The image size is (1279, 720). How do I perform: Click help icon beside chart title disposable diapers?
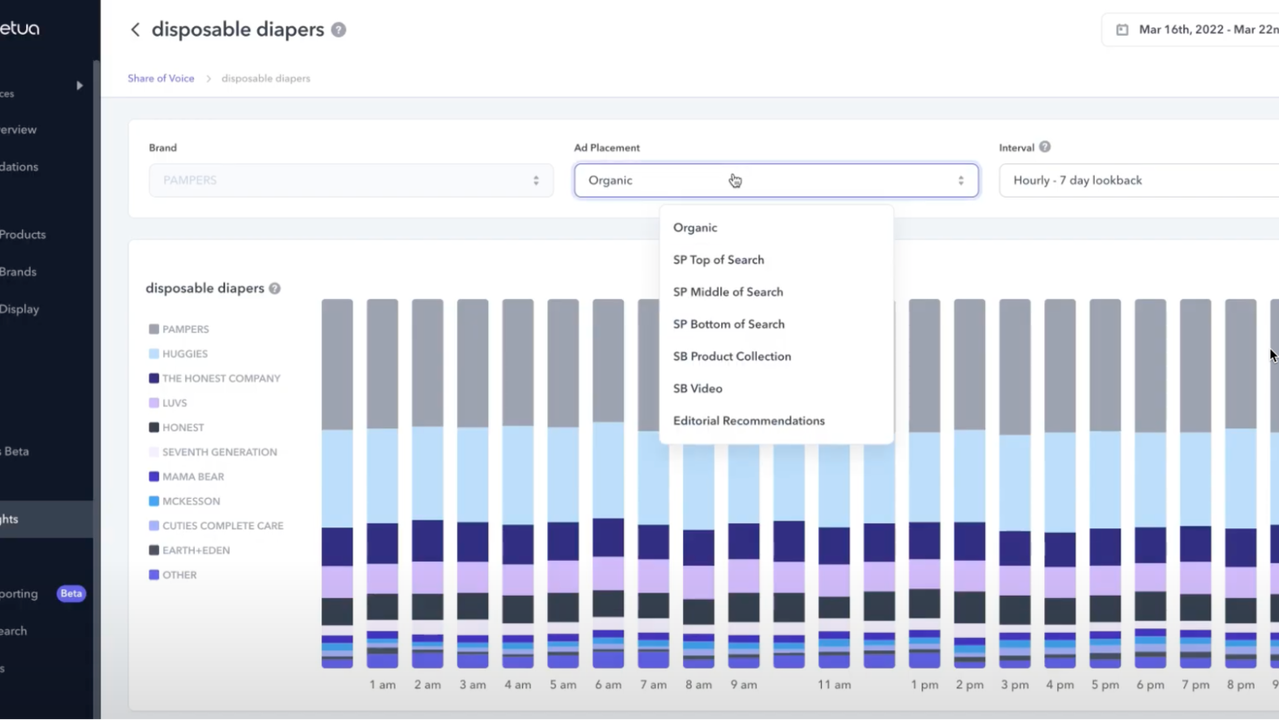pyautogui.click(x=275, y=289)
